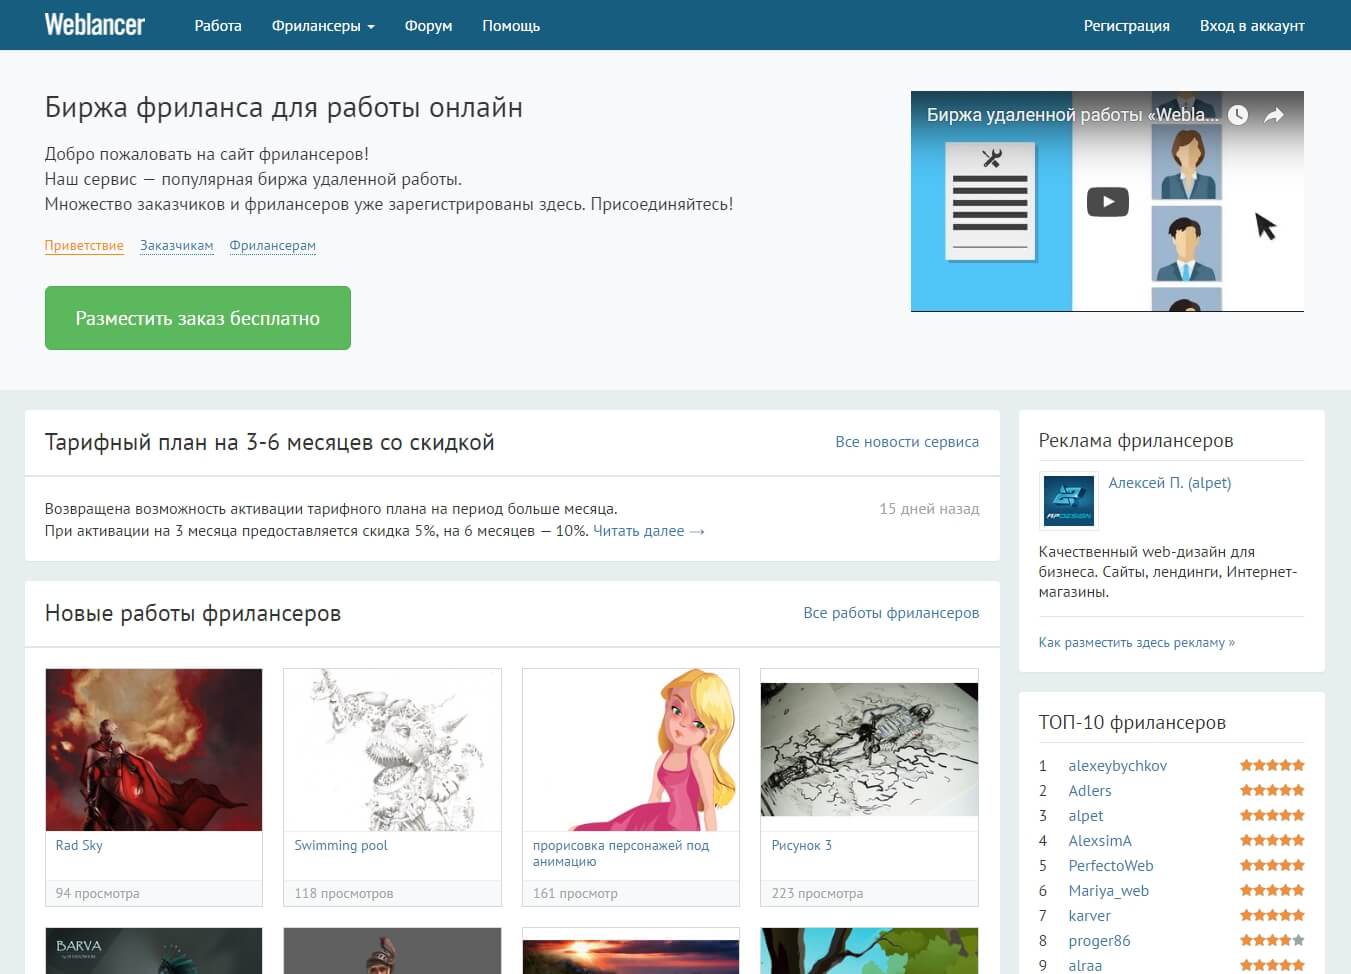Open the Работа menu item

pos(218,26)
